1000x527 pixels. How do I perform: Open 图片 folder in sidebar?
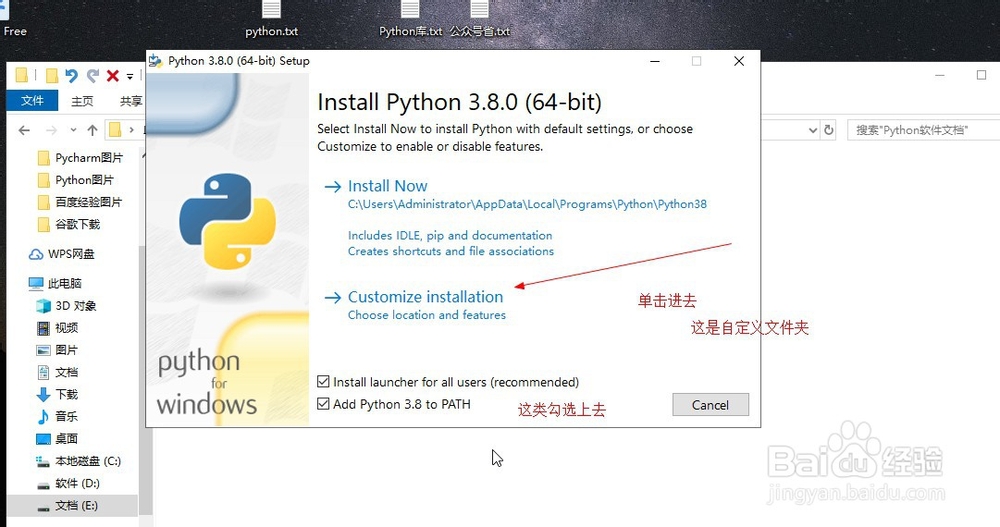click(57, 350)
